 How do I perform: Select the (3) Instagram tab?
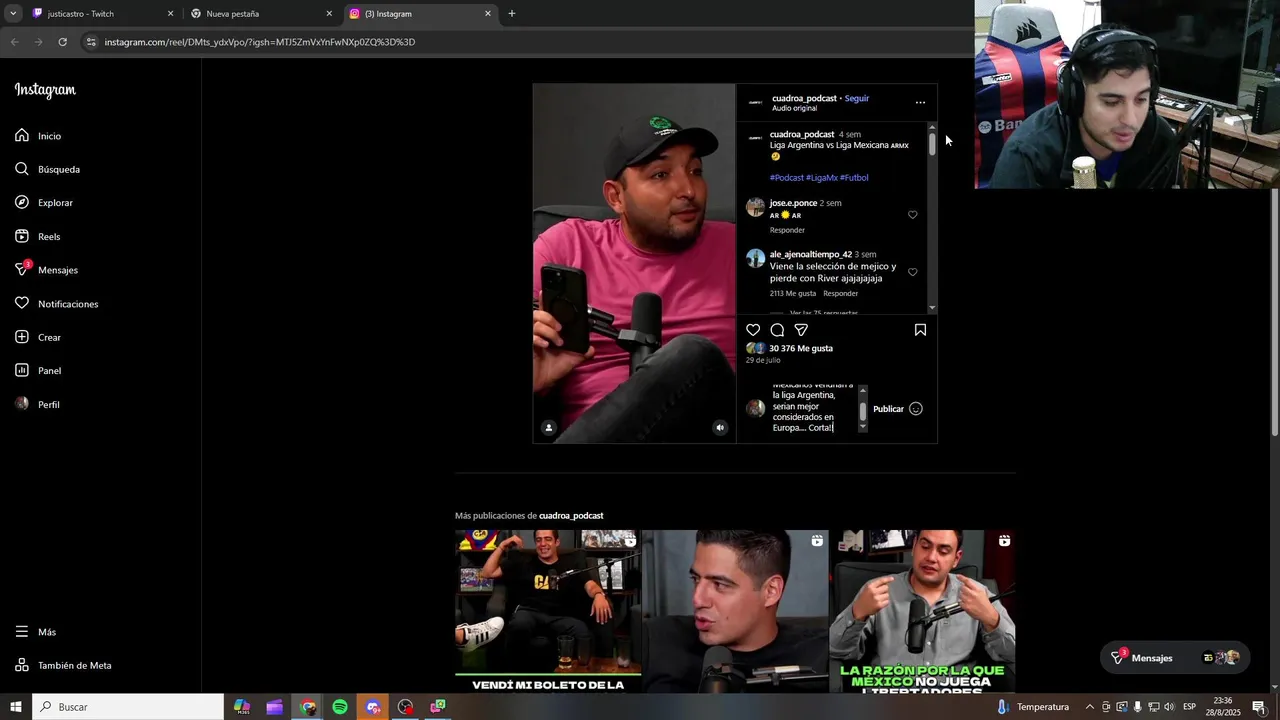[x=420, y=14]
